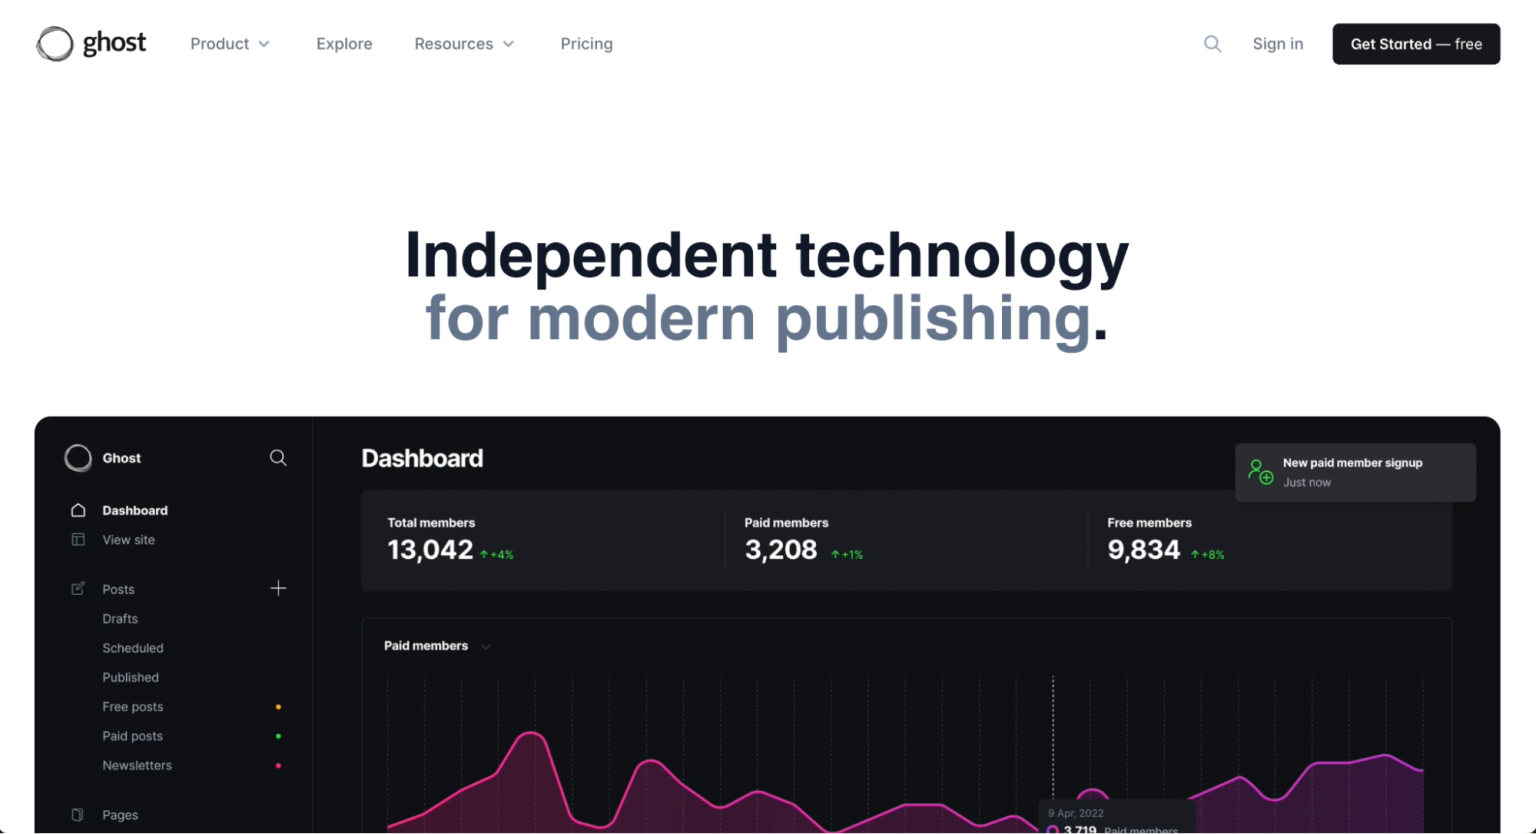
Task: Select the Posts pencil icon in the sidebar
Action: tap(78, 589)
